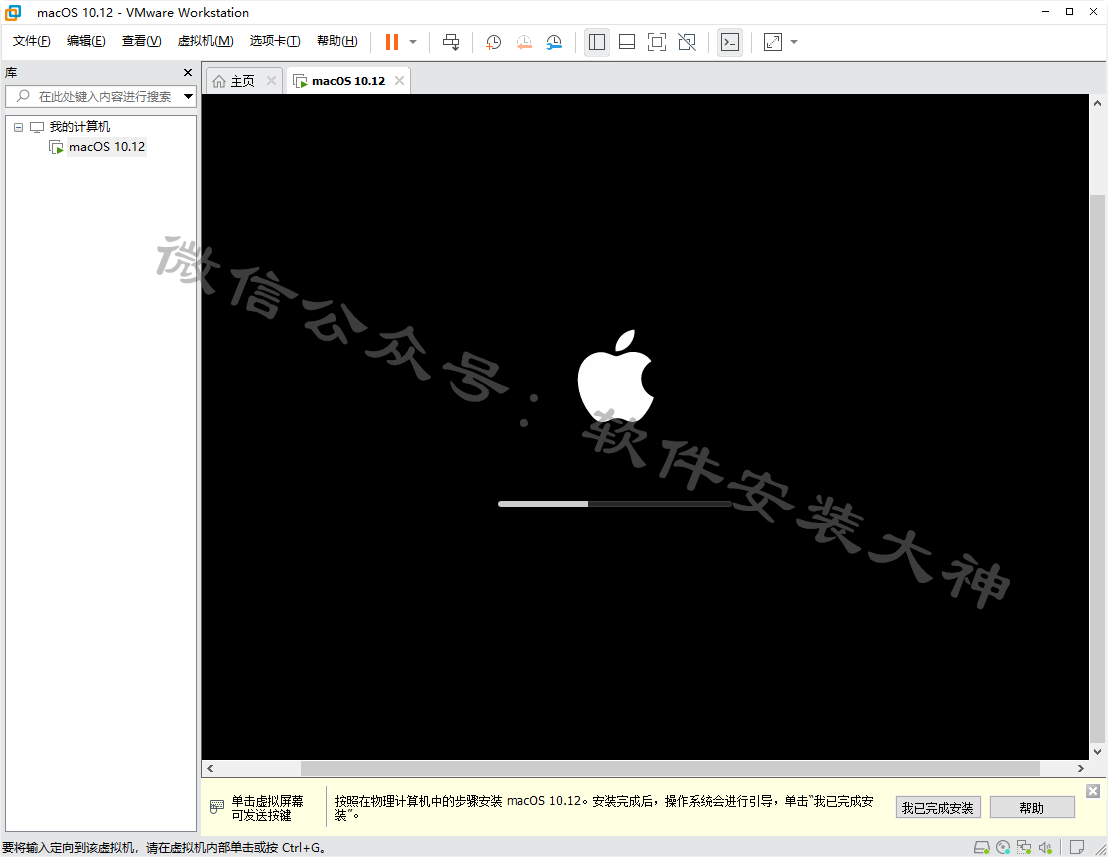Dismiss the yellow installation hint bar

point(1092,791)
